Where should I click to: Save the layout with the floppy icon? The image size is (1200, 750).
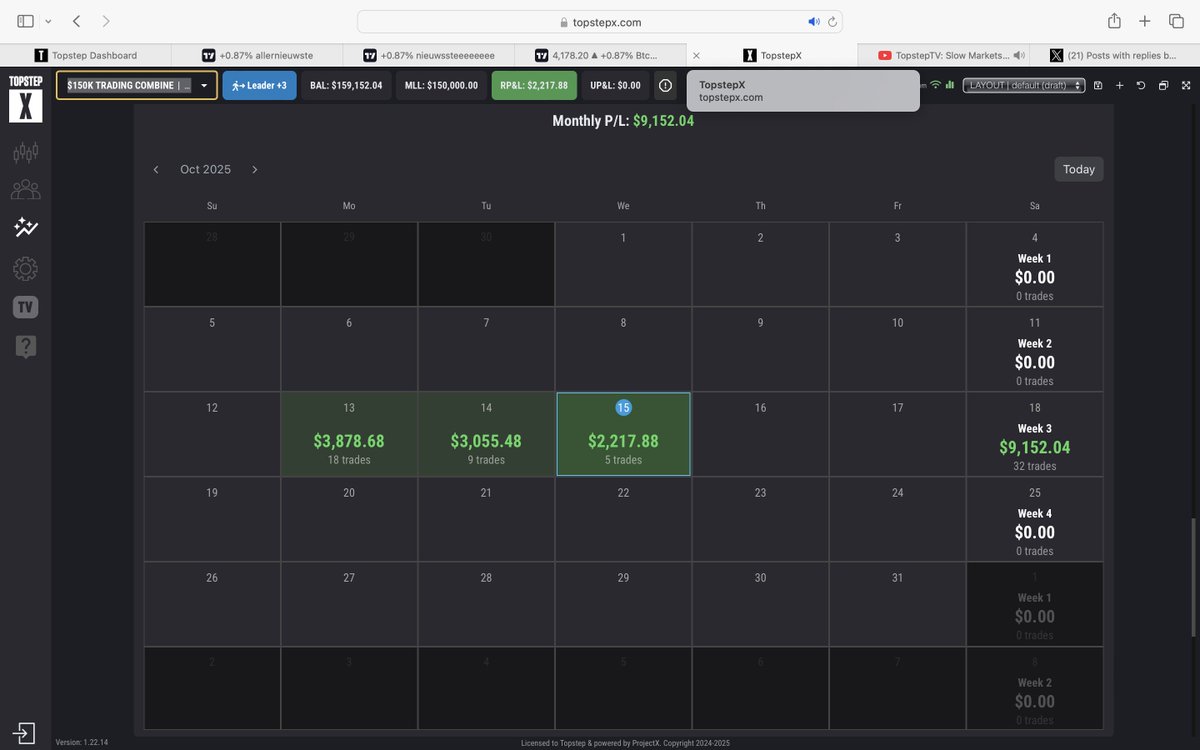click(1098, 86)
